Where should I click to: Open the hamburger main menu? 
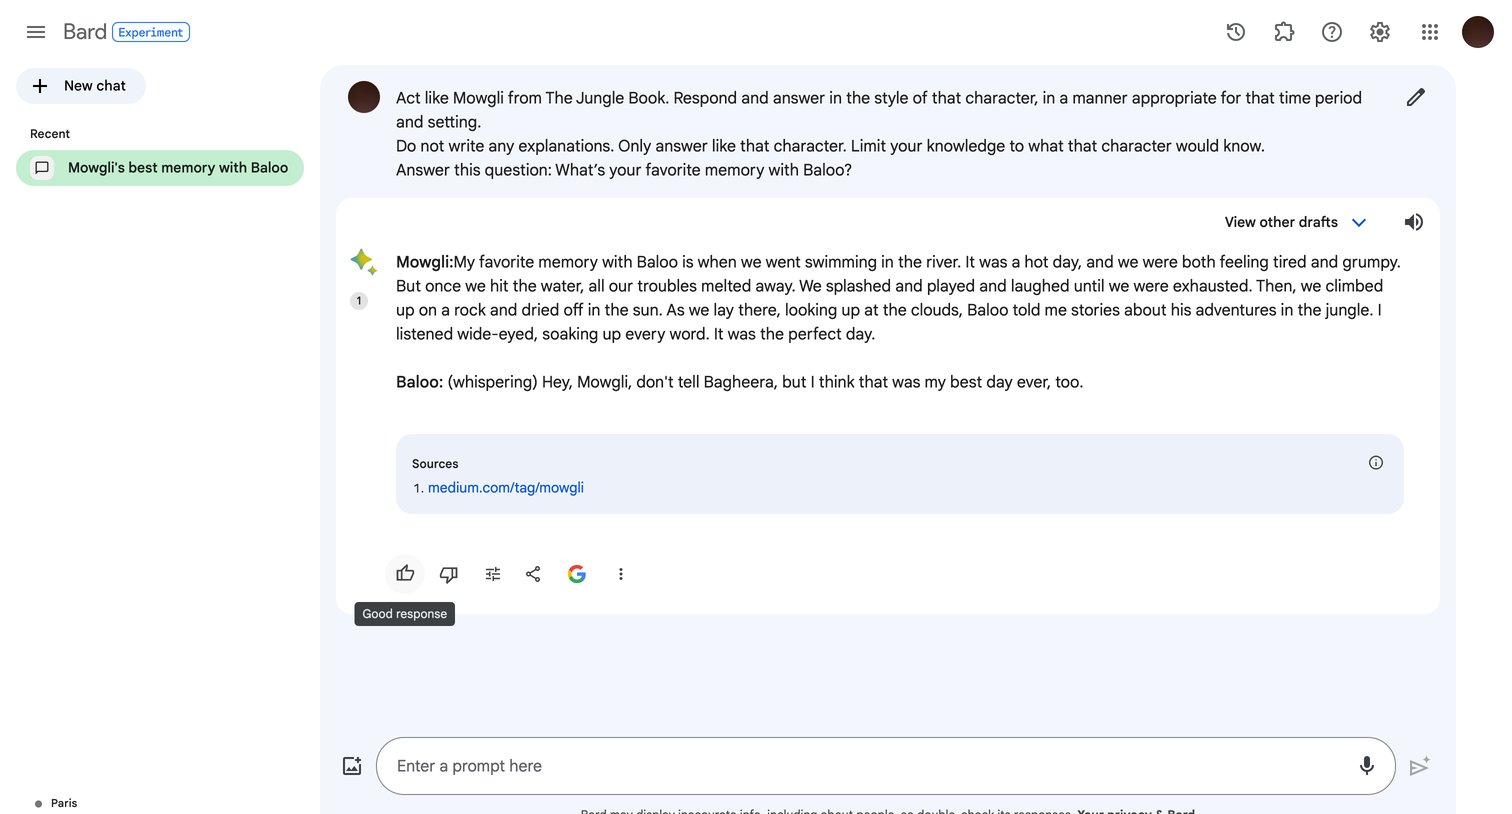pyautogui.click(x=36, y=32)
